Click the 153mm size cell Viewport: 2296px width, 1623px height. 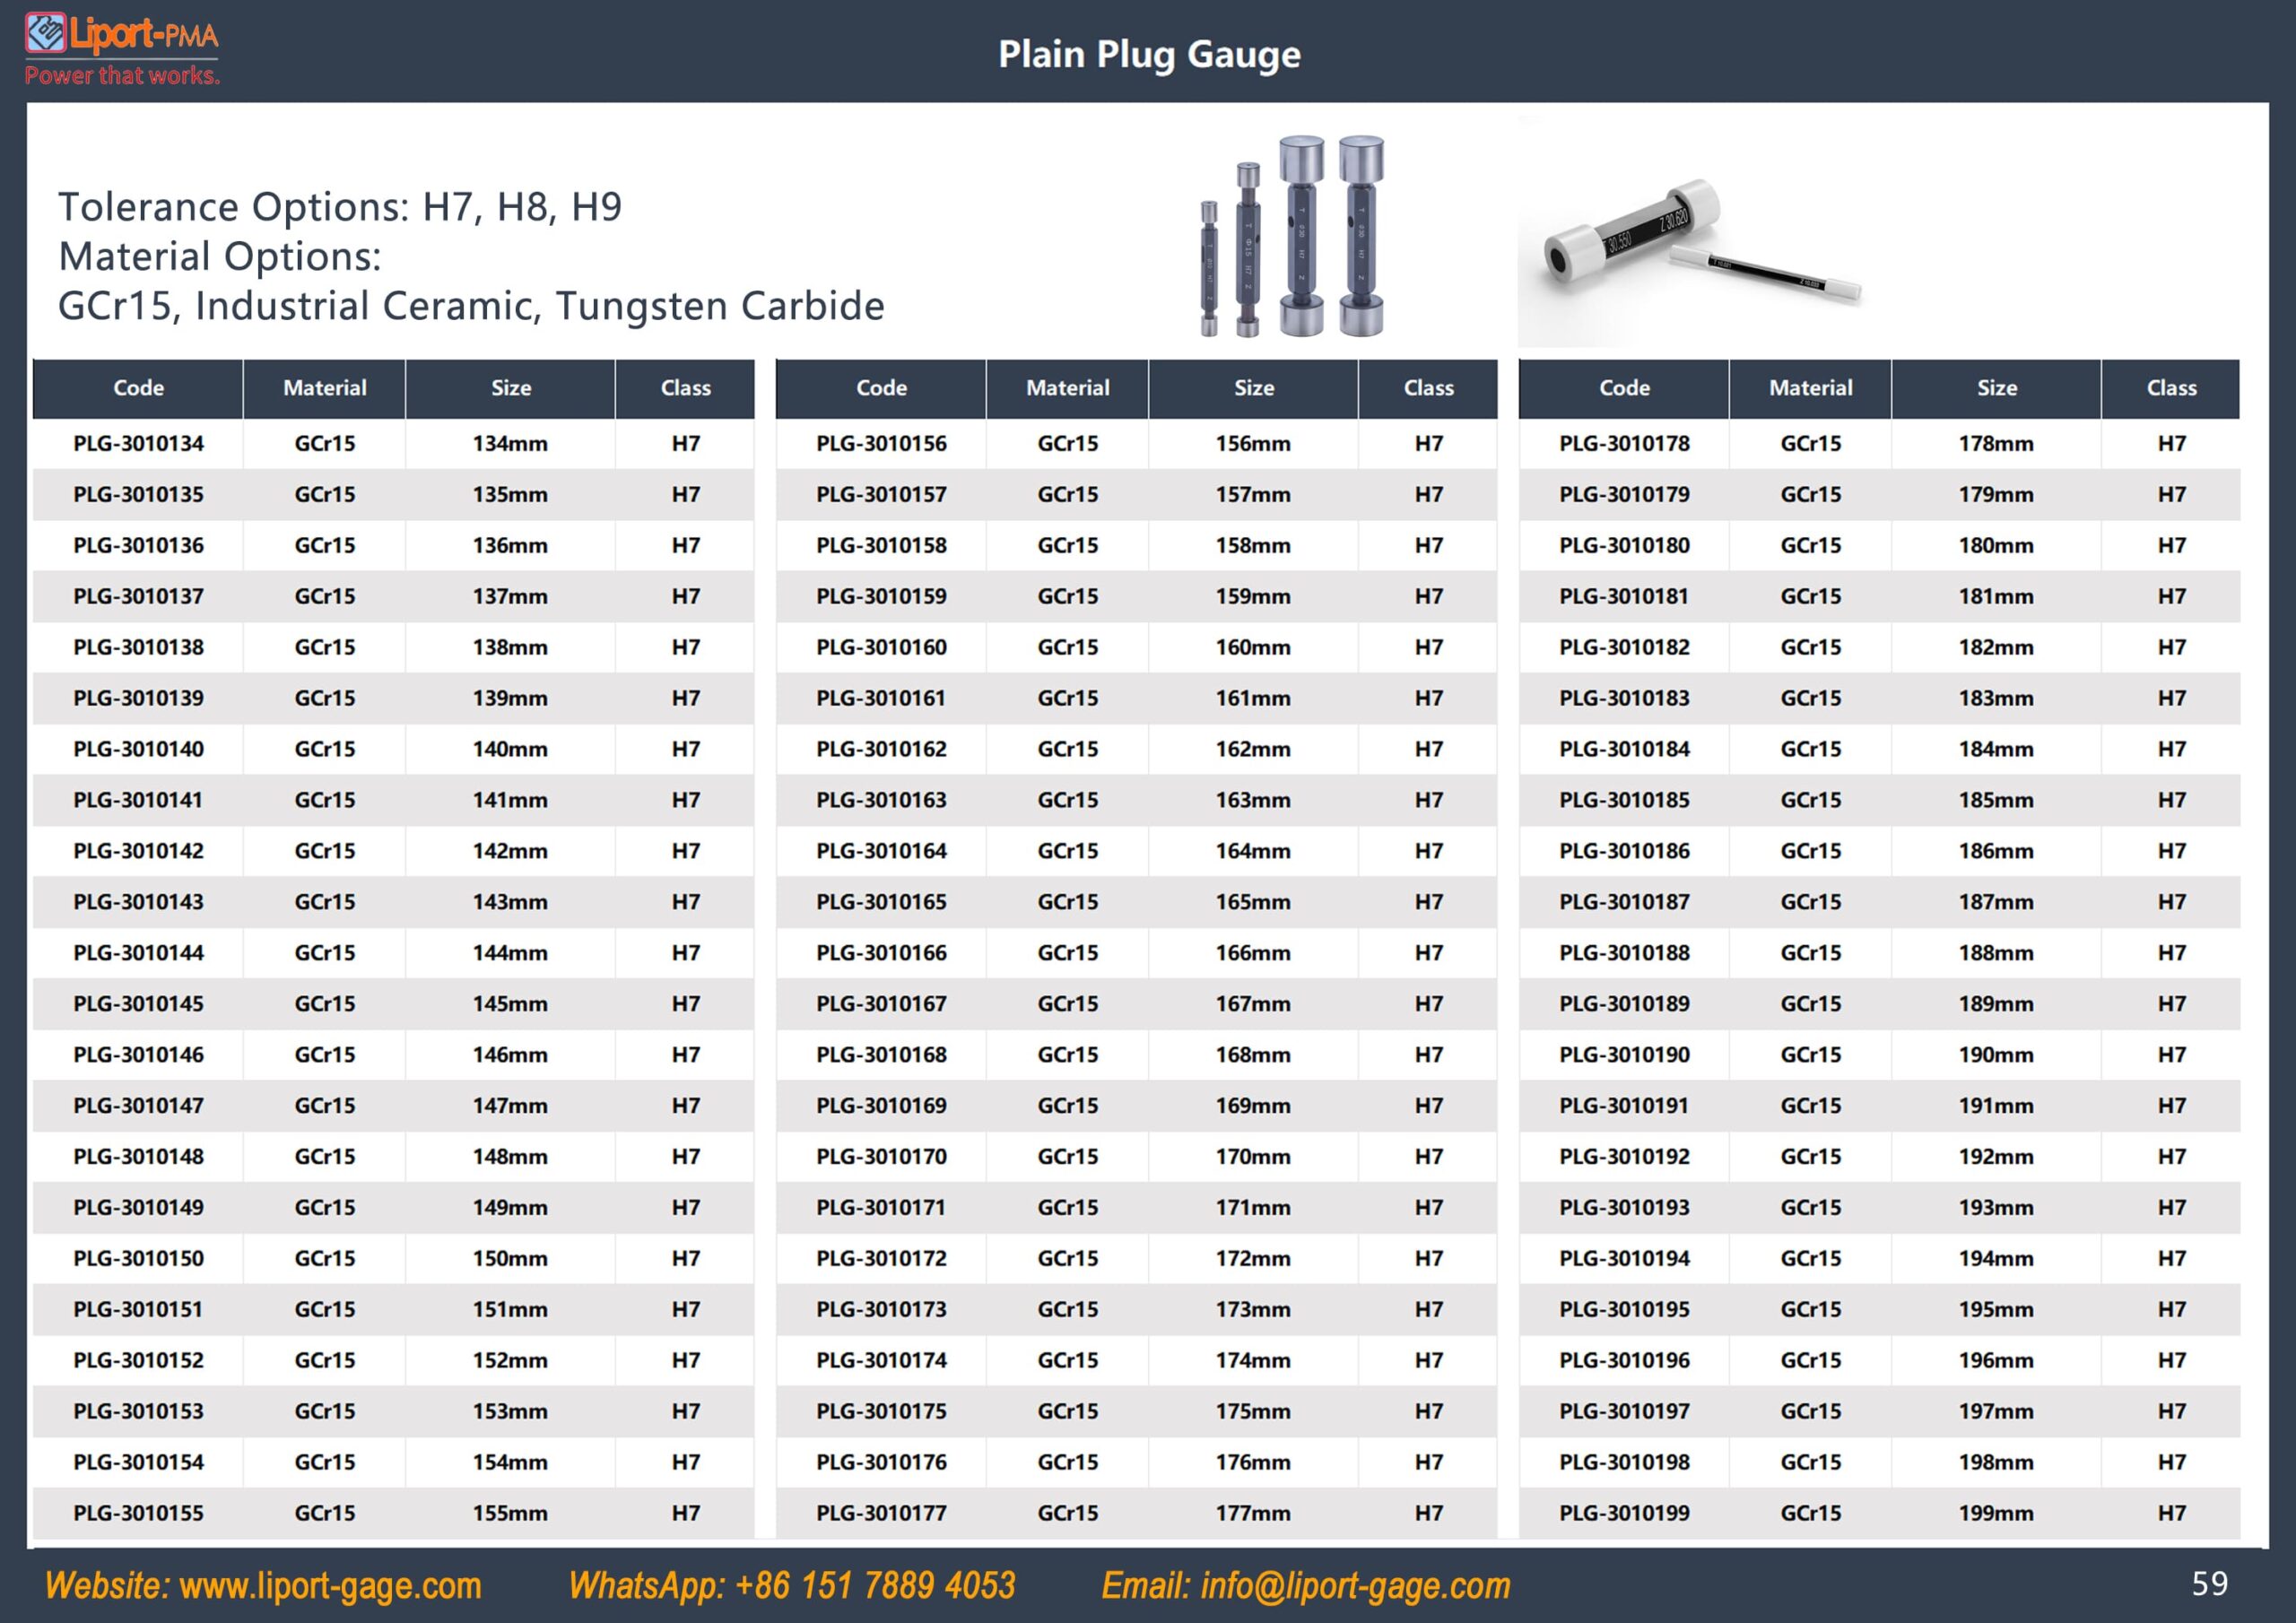coord(510,1412)
